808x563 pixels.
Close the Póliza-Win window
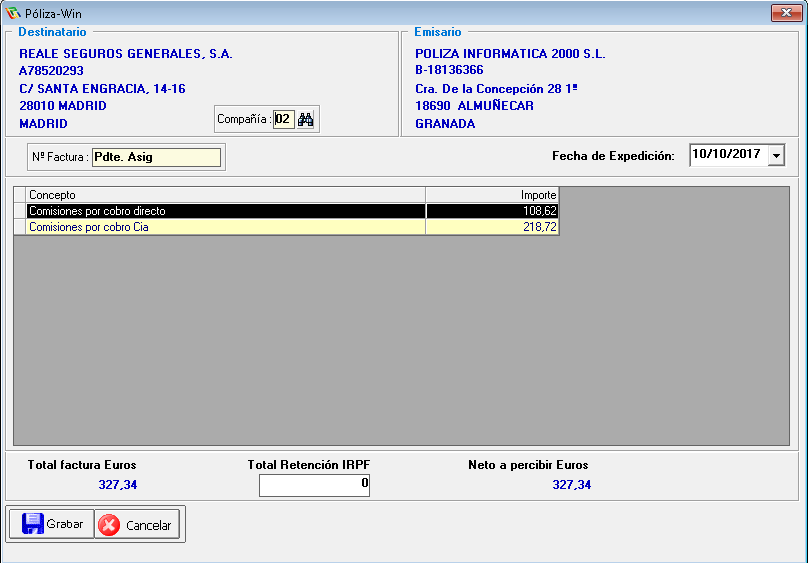786,12
